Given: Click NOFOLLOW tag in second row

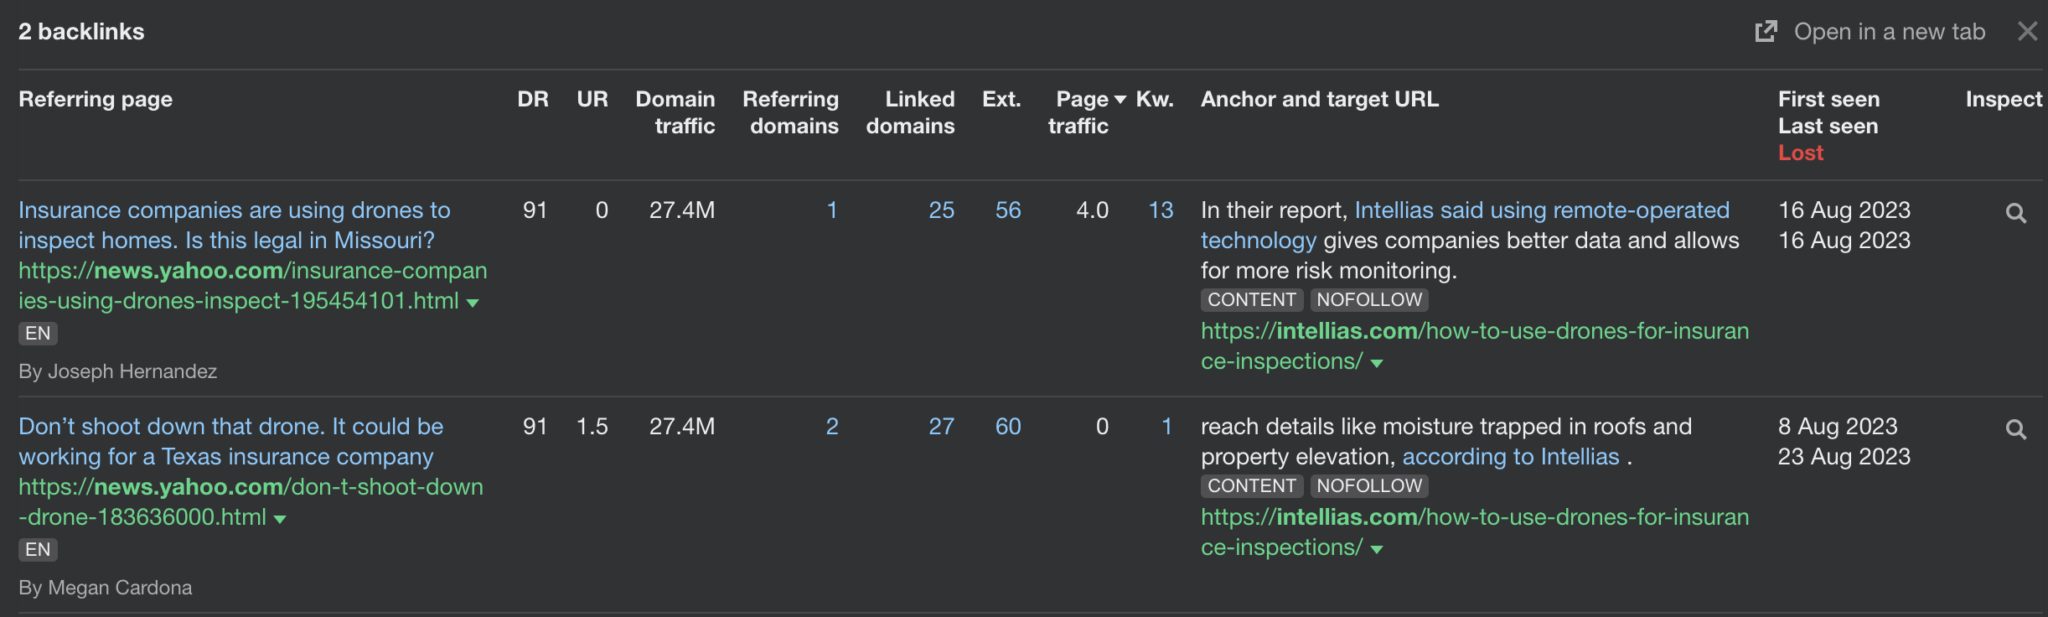Looking at the screenshot, I should (1369, 485).
